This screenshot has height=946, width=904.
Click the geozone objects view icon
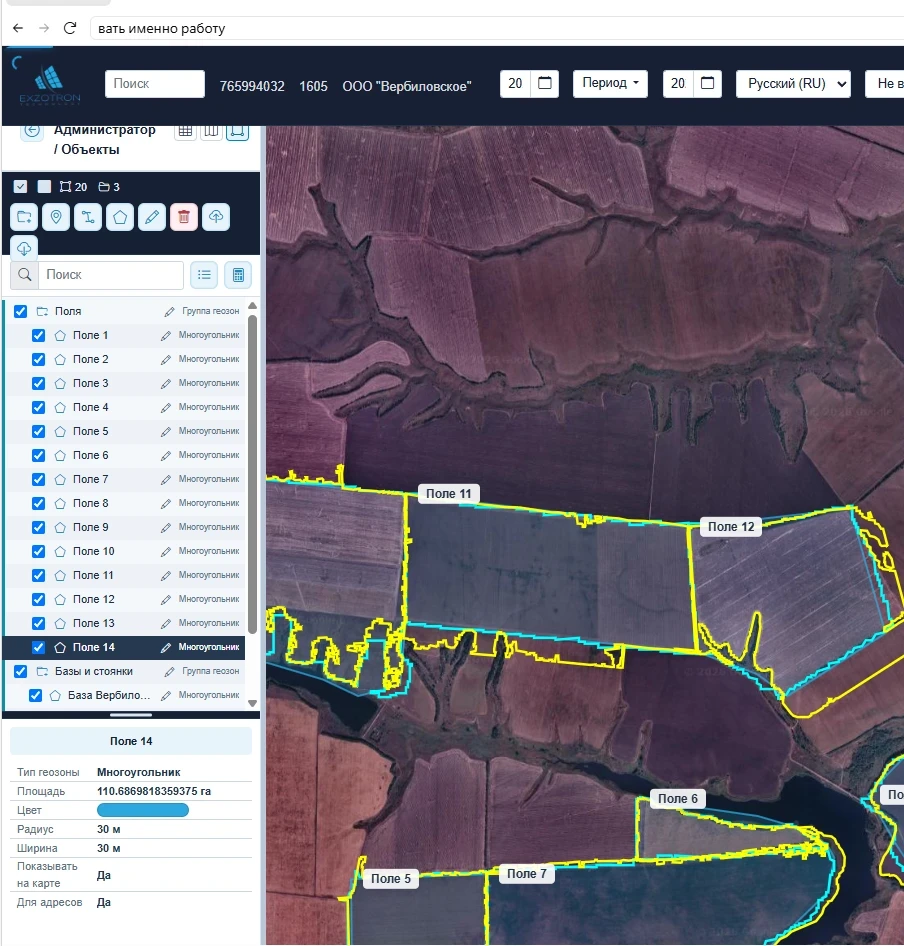[x=237, y=131]
